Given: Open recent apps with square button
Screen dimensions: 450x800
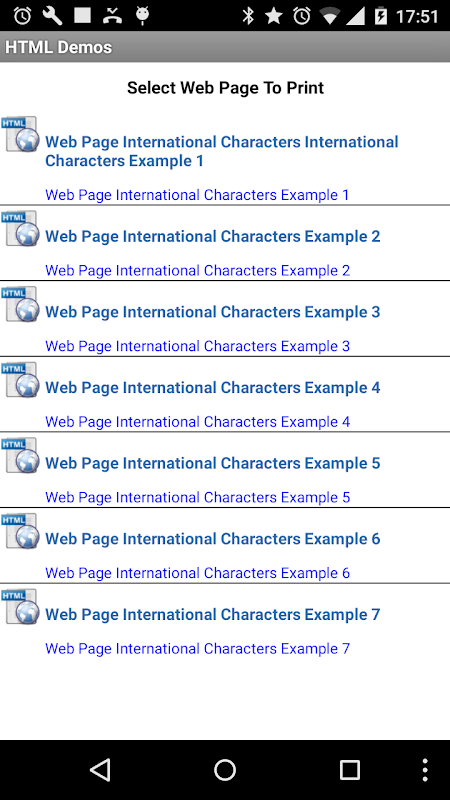Looking at the screenshot, I should coord(350,769).
